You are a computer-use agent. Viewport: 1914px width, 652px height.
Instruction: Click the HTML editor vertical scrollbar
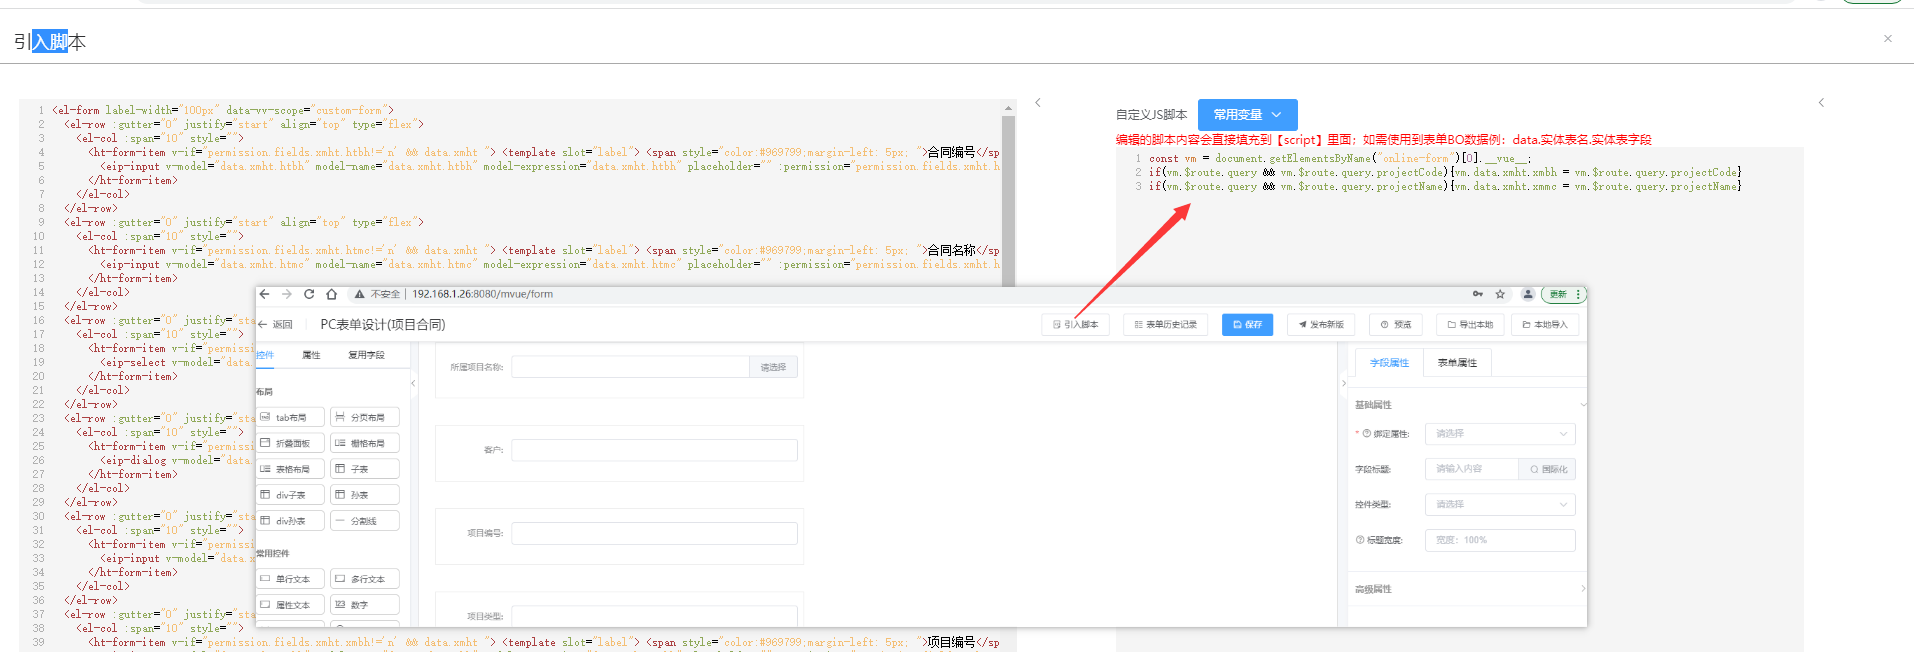1008,200
